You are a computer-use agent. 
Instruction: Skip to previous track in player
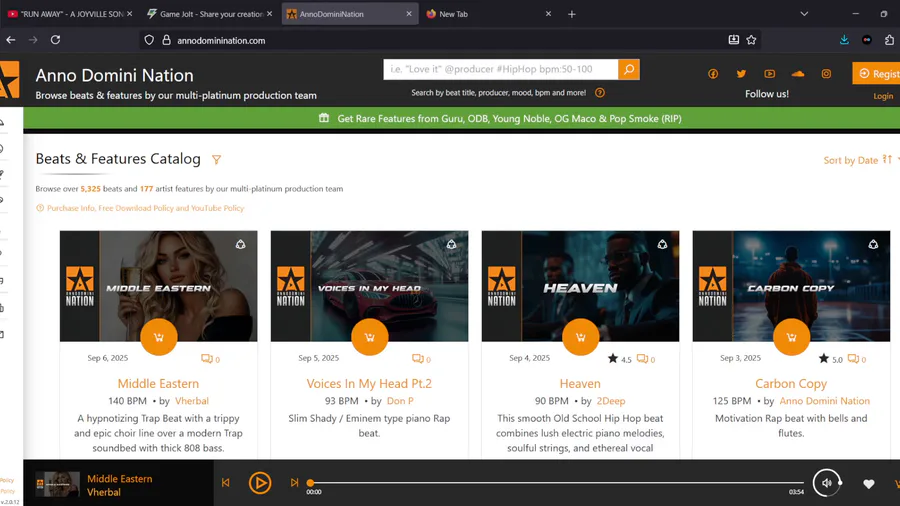[226, 482]
